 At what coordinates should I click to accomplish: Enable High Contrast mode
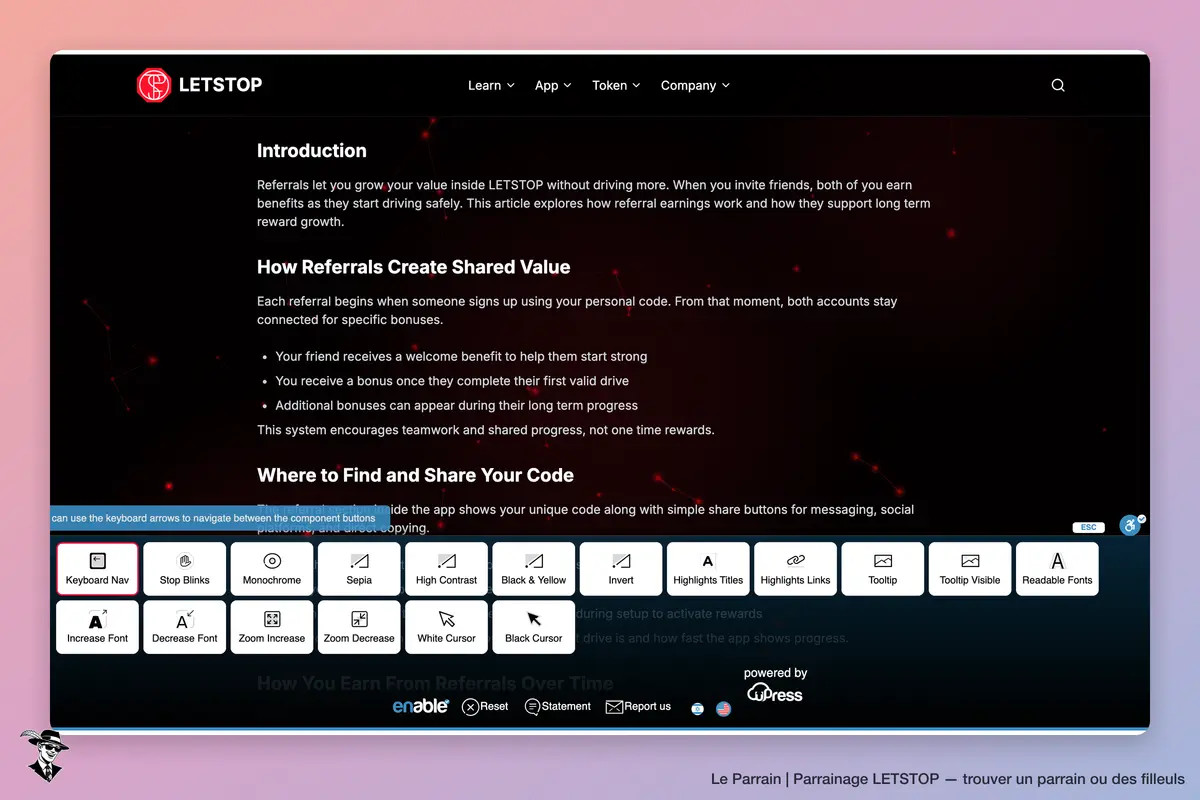click(x=446, y=569)
